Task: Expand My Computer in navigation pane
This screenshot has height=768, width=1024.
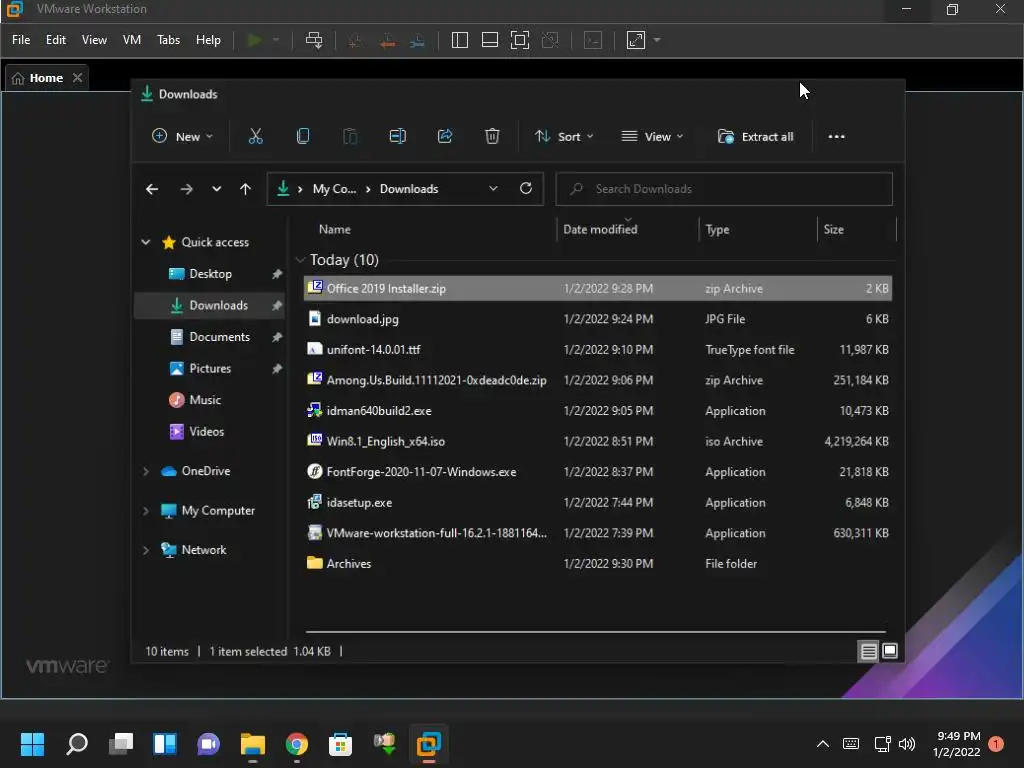Action: tap(146, 511)
